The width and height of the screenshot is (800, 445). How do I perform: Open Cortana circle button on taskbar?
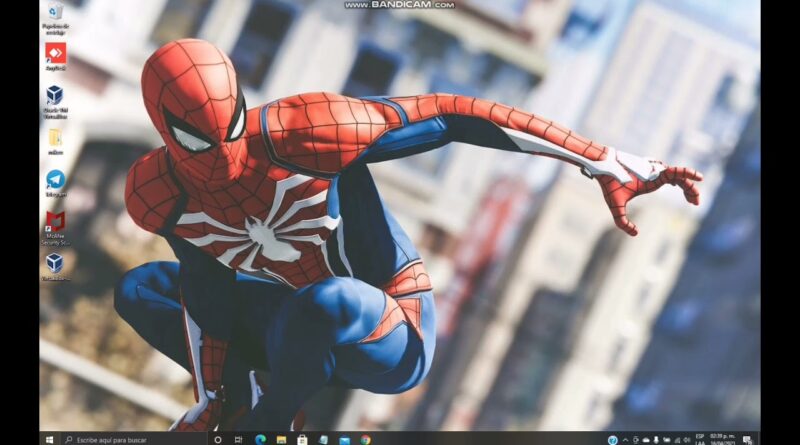[x=218, y=439]
